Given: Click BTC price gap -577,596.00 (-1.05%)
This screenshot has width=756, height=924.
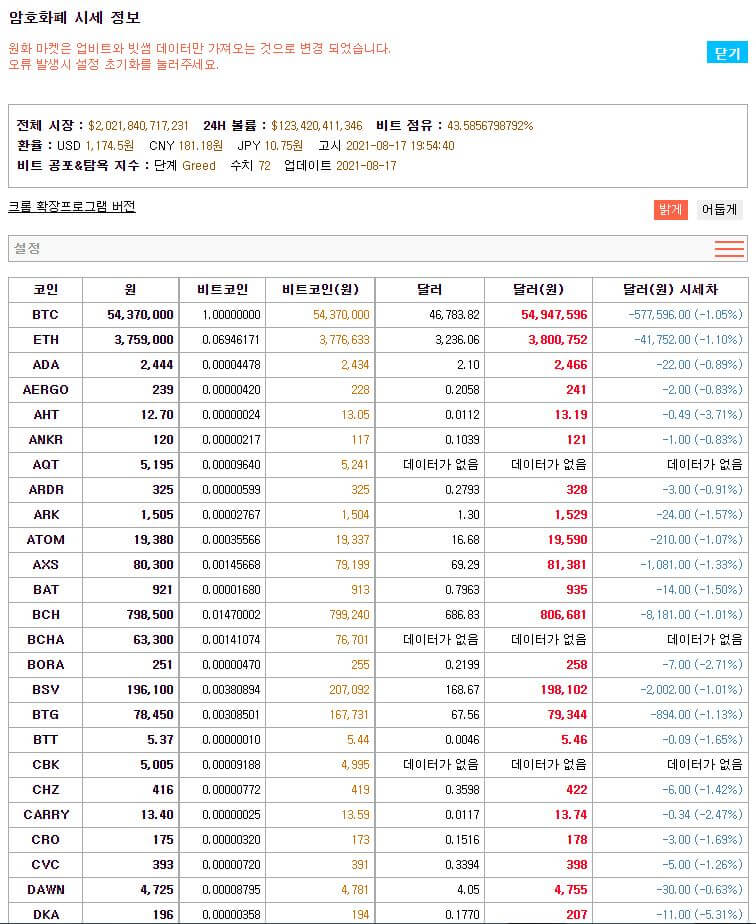Looking at the screenshot, I should tap(685, 315).
